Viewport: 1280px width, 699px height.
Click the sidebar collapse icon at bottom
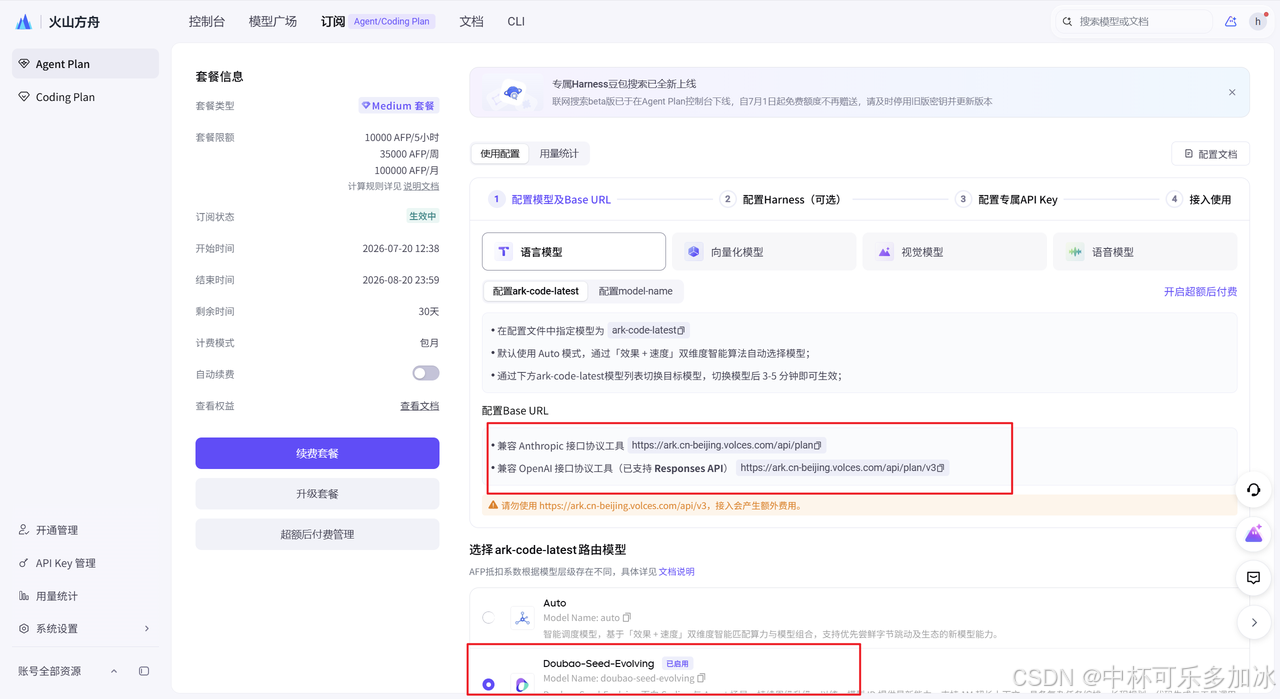pyautogui.click(x=144, y=671)
